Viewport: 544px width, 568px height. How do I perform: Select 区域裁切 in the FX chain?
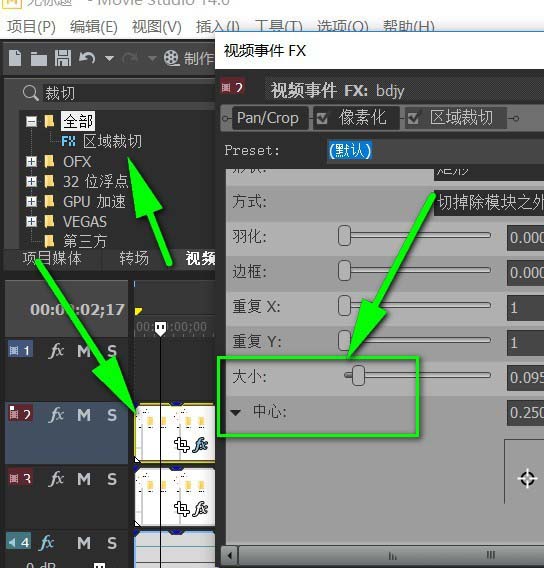[461, 118]
